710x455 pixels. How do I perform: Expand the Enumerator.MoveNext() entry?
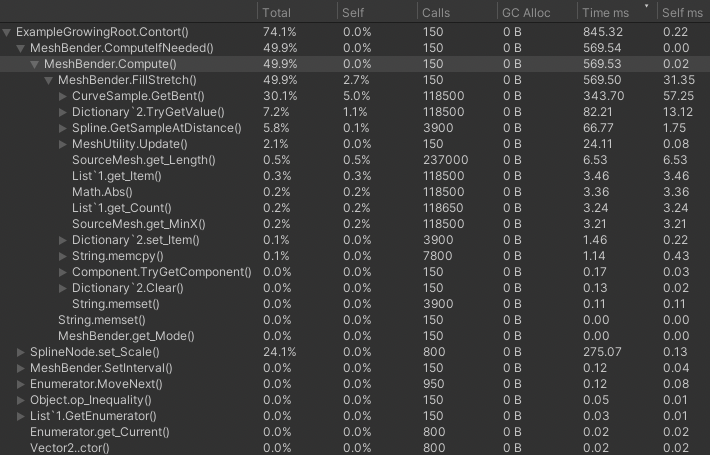22,384
